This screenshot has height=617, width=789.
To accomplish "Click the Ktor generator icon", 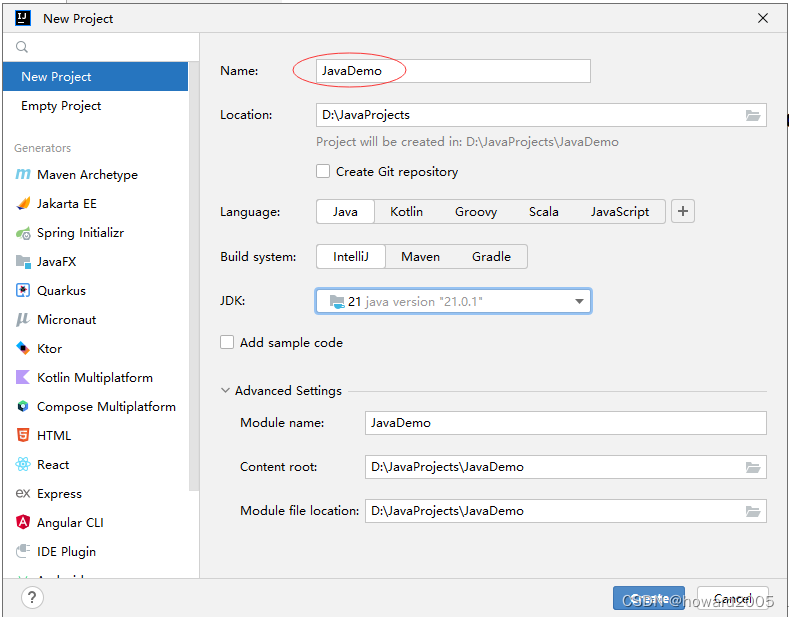I will 23,348.
